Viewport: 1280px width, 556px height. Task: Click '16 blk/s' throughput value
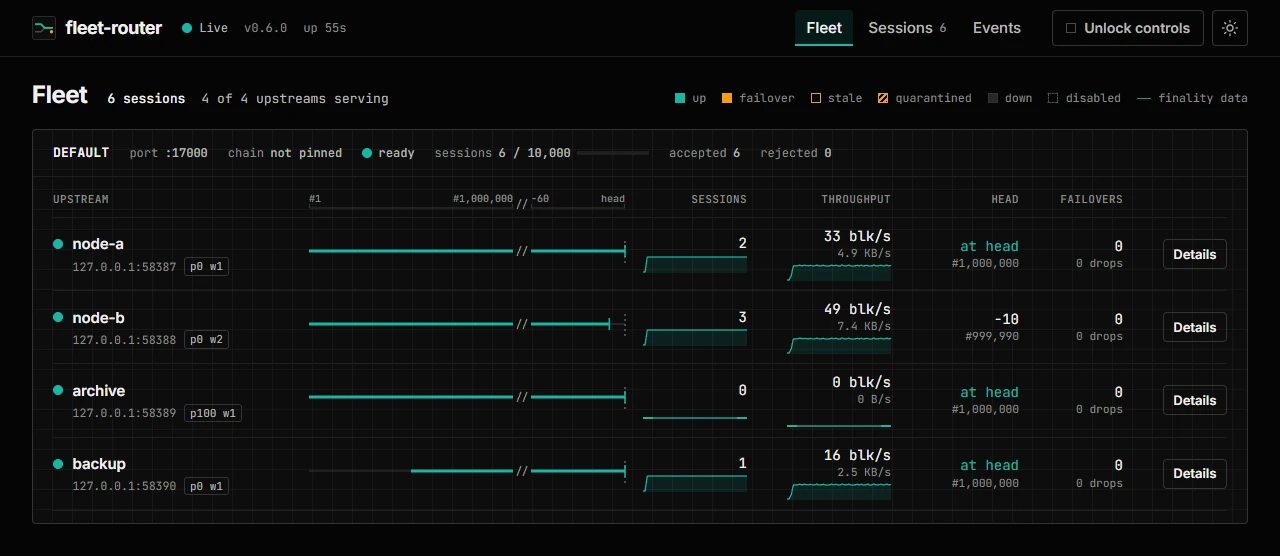pos(857,455)
